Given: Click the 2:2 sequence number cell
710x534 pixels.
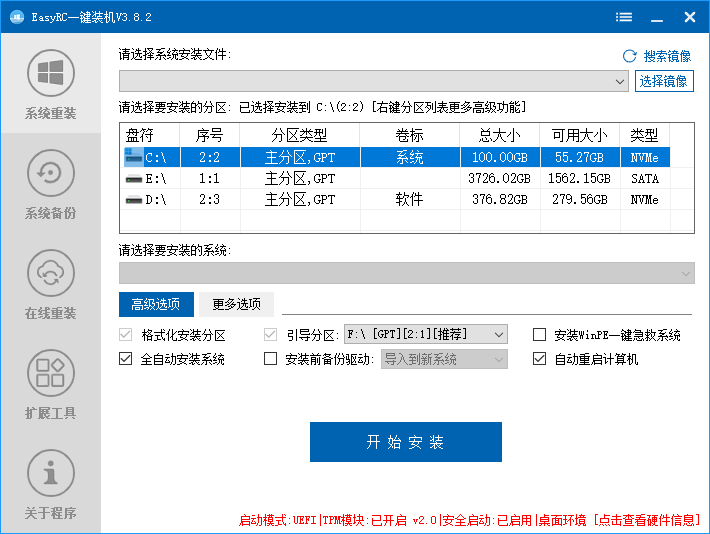Looking at the screenshot, I should pyautogui.click(x=210, y=157).
